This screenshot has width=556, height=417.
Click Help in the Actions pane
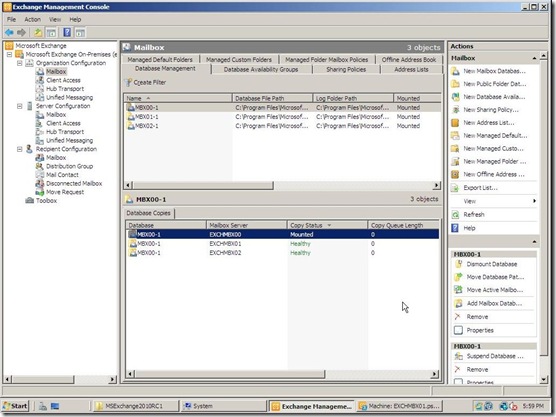pyautogui.click(x=469, y=228)
